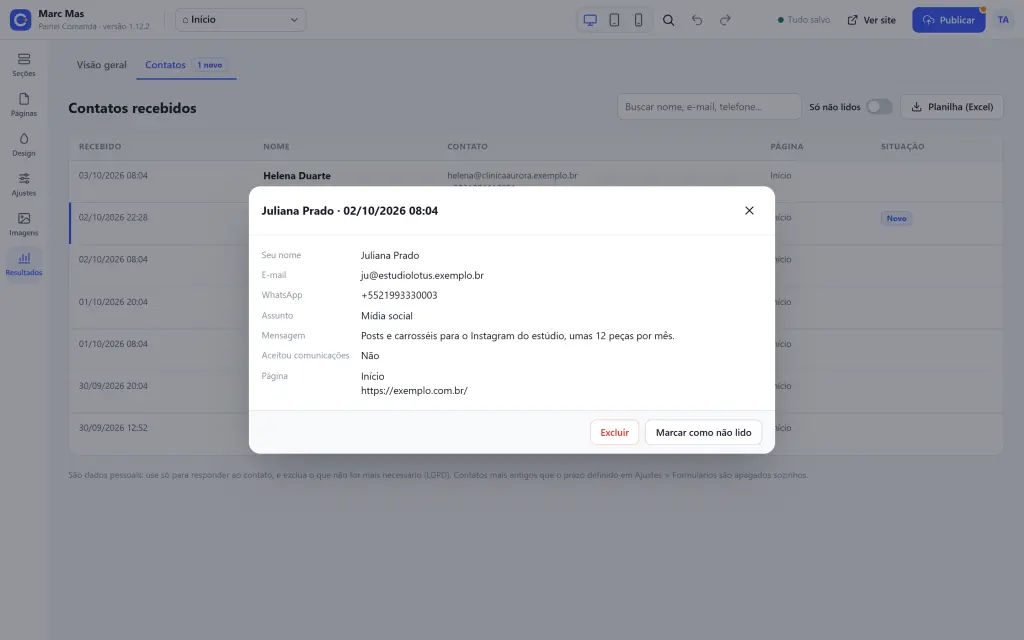Click the ju@estudiolotus.exemplo.br email value
Viewport: 1024px width, 640px height.
(x=422, y=276)
